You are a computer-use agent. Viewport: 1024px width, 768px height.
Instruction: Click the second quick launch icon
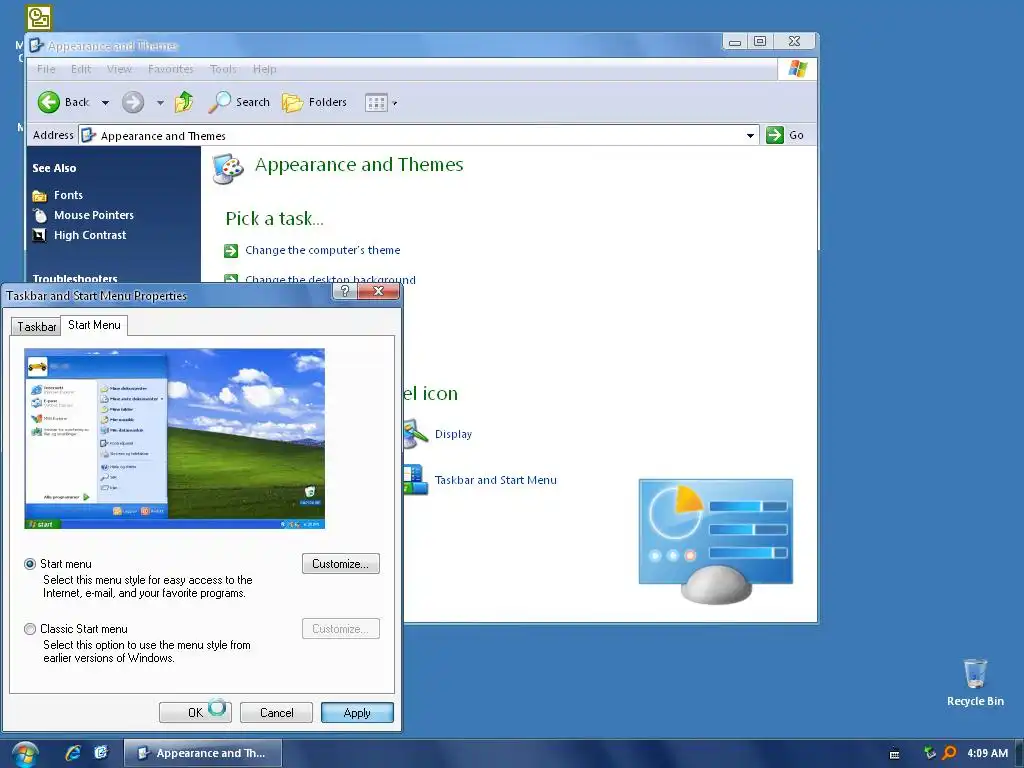[101, 753]
